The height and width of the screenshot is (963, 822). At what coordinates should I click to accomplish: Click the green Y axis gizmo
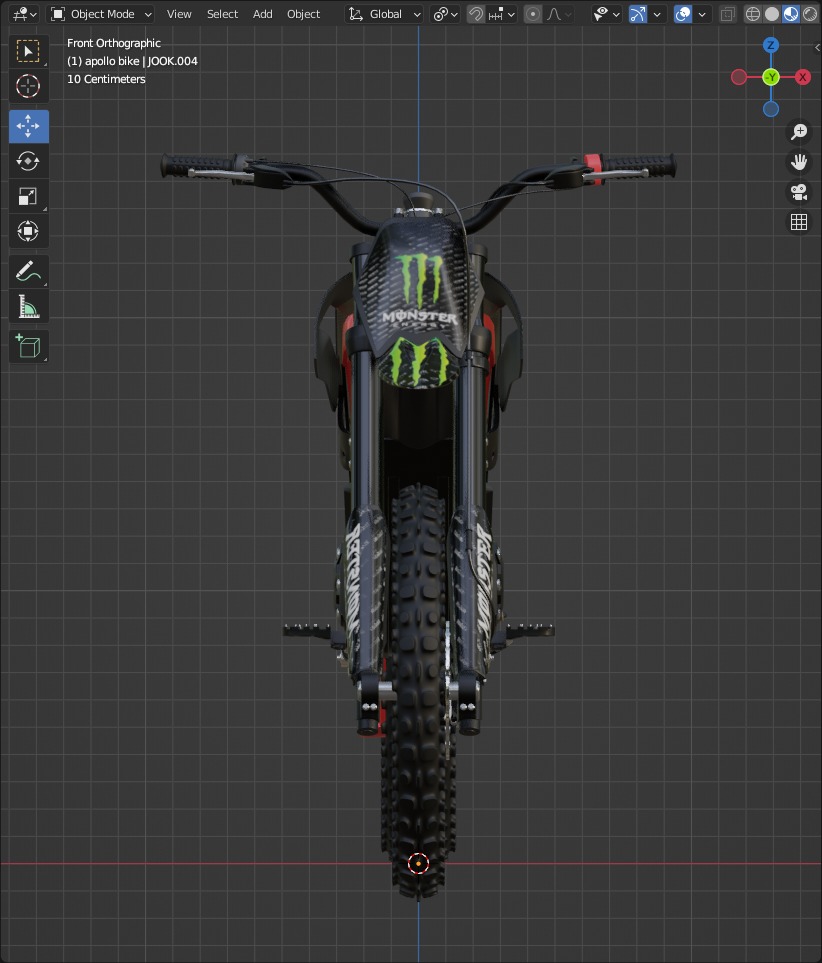770,77
